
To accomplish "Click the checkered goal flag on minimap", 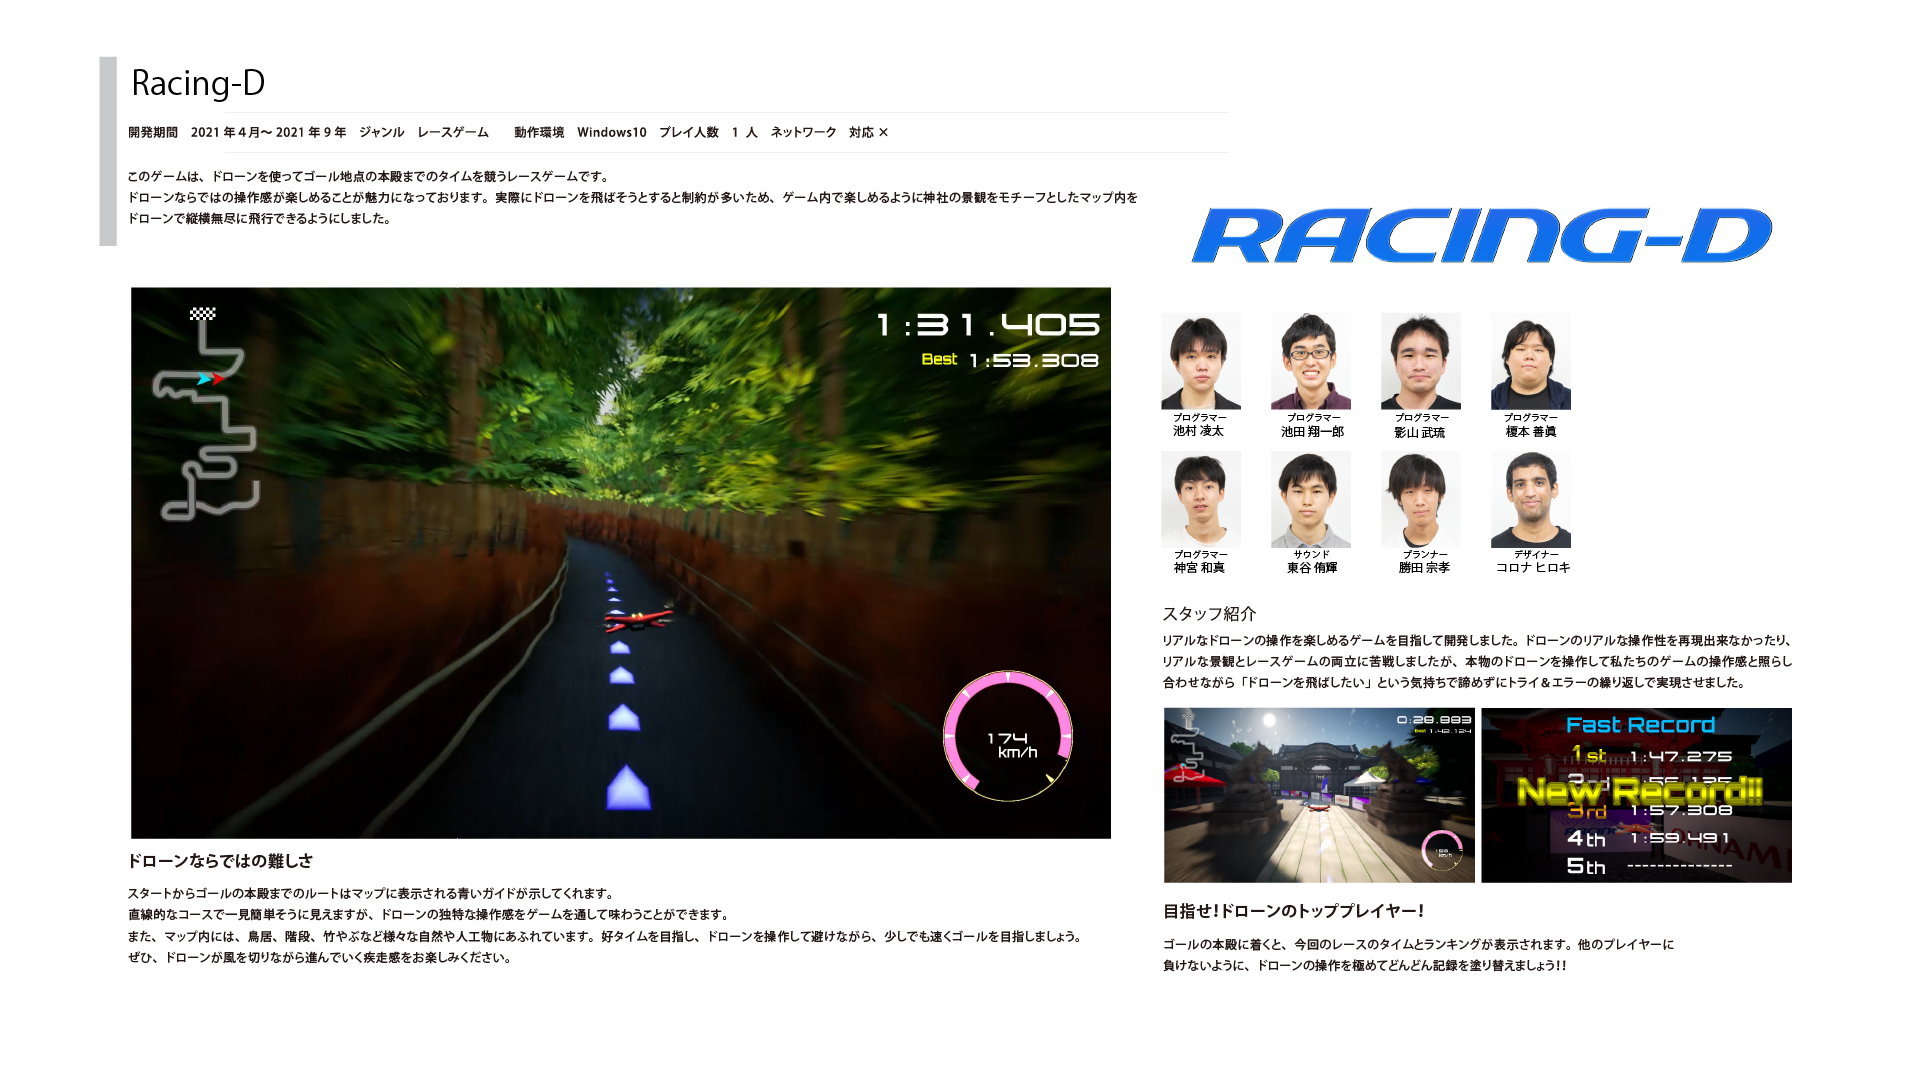I will tap(203, 314).
